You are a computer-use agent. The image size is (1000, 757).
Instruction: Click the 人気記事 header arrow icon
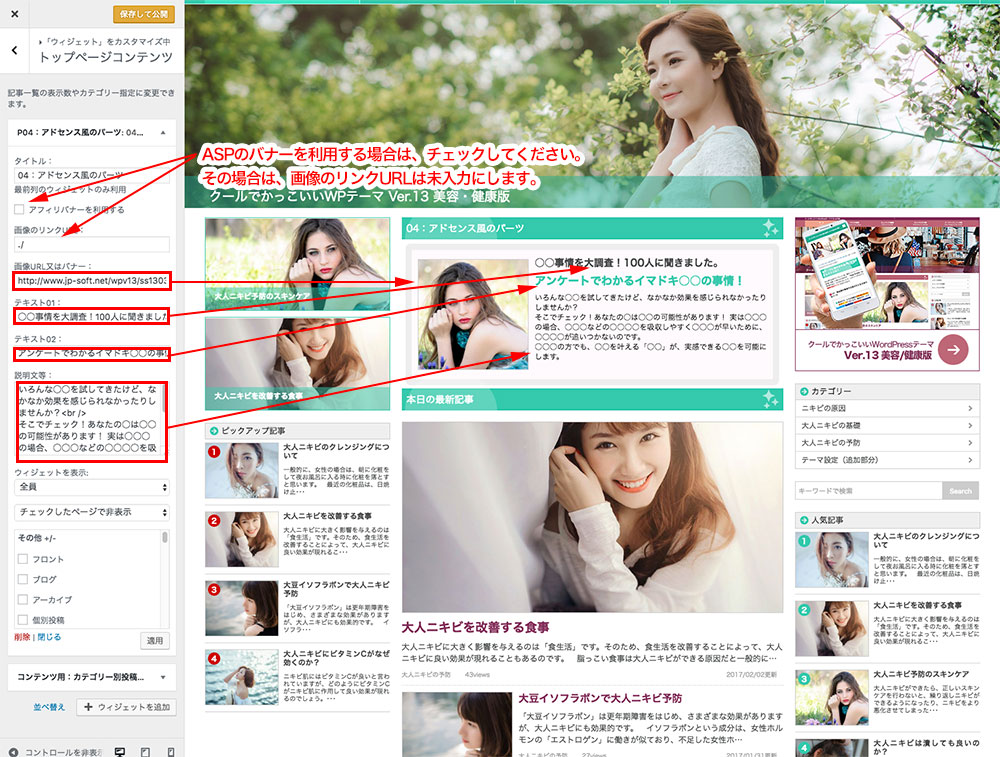pyautogui.click(x=804, y=520)
